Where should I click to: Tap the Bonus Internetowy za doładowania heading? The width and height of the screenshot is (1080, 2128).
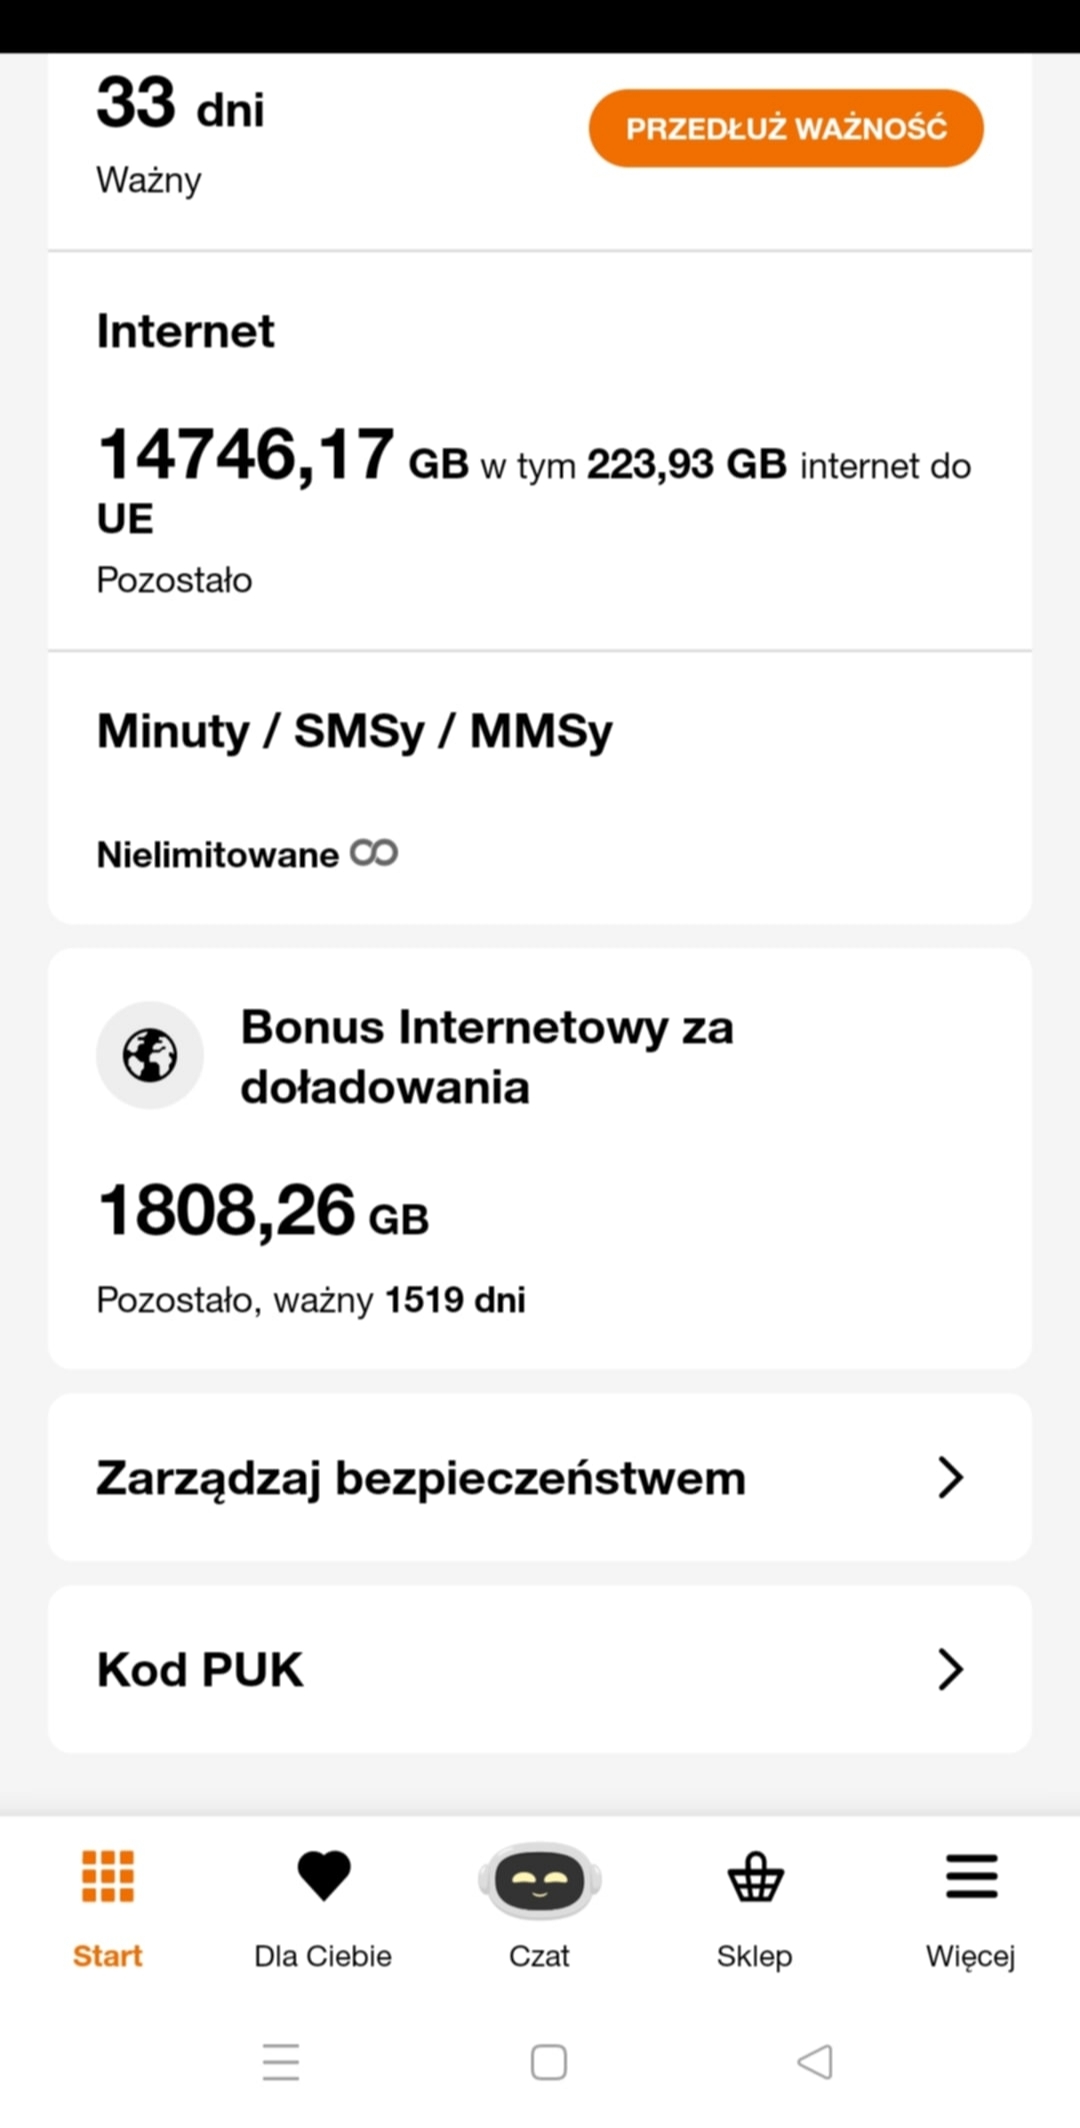(487, 1057)
